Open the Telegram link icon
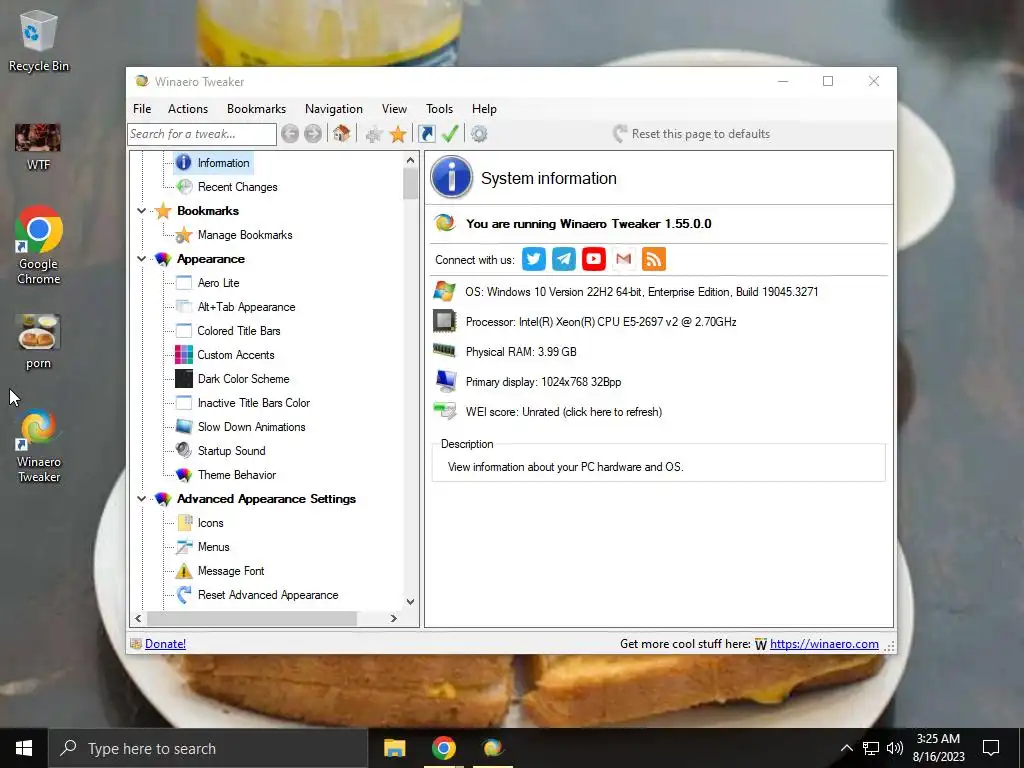Image resolution: width=1024 pixels, height=768 pixels. pos(564,259)
